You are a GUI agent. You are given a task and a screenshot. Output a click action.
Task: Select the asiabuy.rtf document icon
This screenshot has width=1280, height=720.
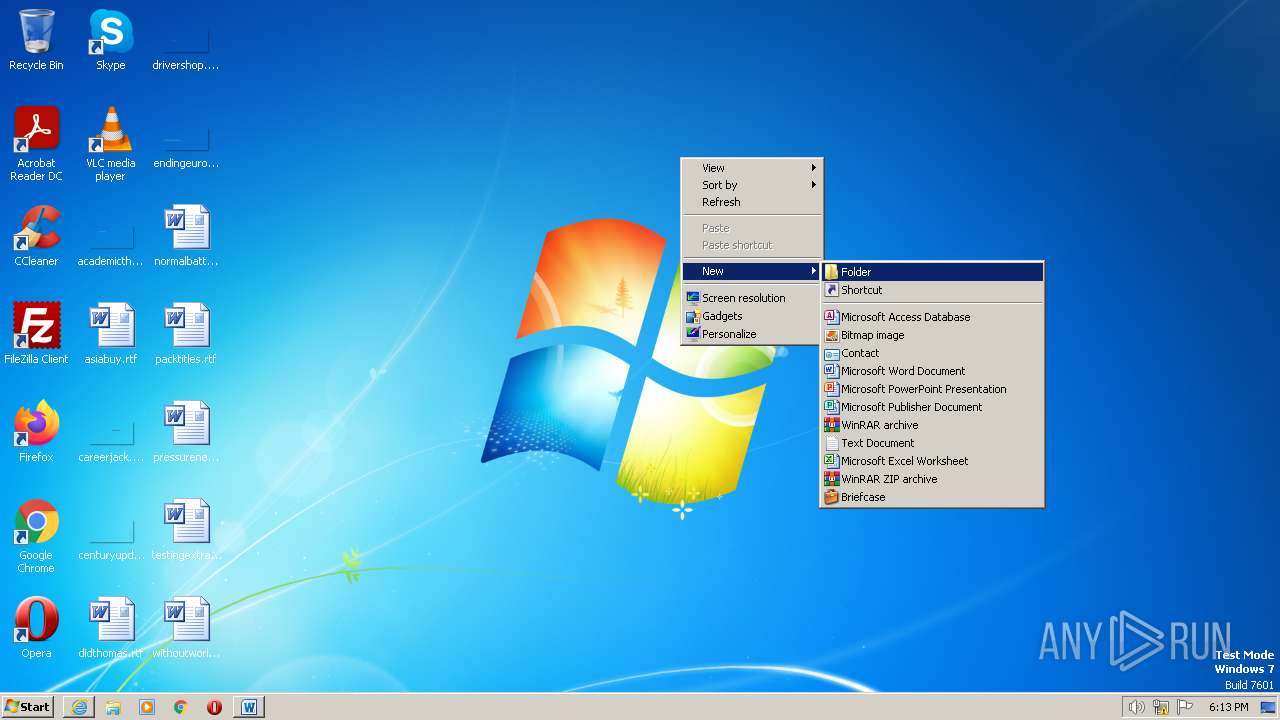110,334
